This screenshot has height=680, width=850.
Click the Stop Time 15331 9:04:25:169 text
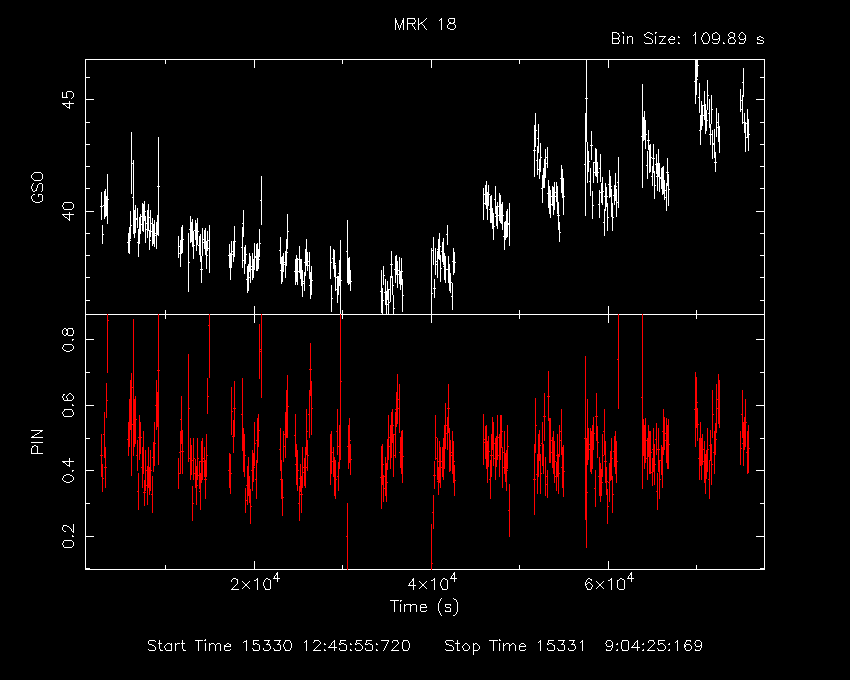click(x=574, y=646)
